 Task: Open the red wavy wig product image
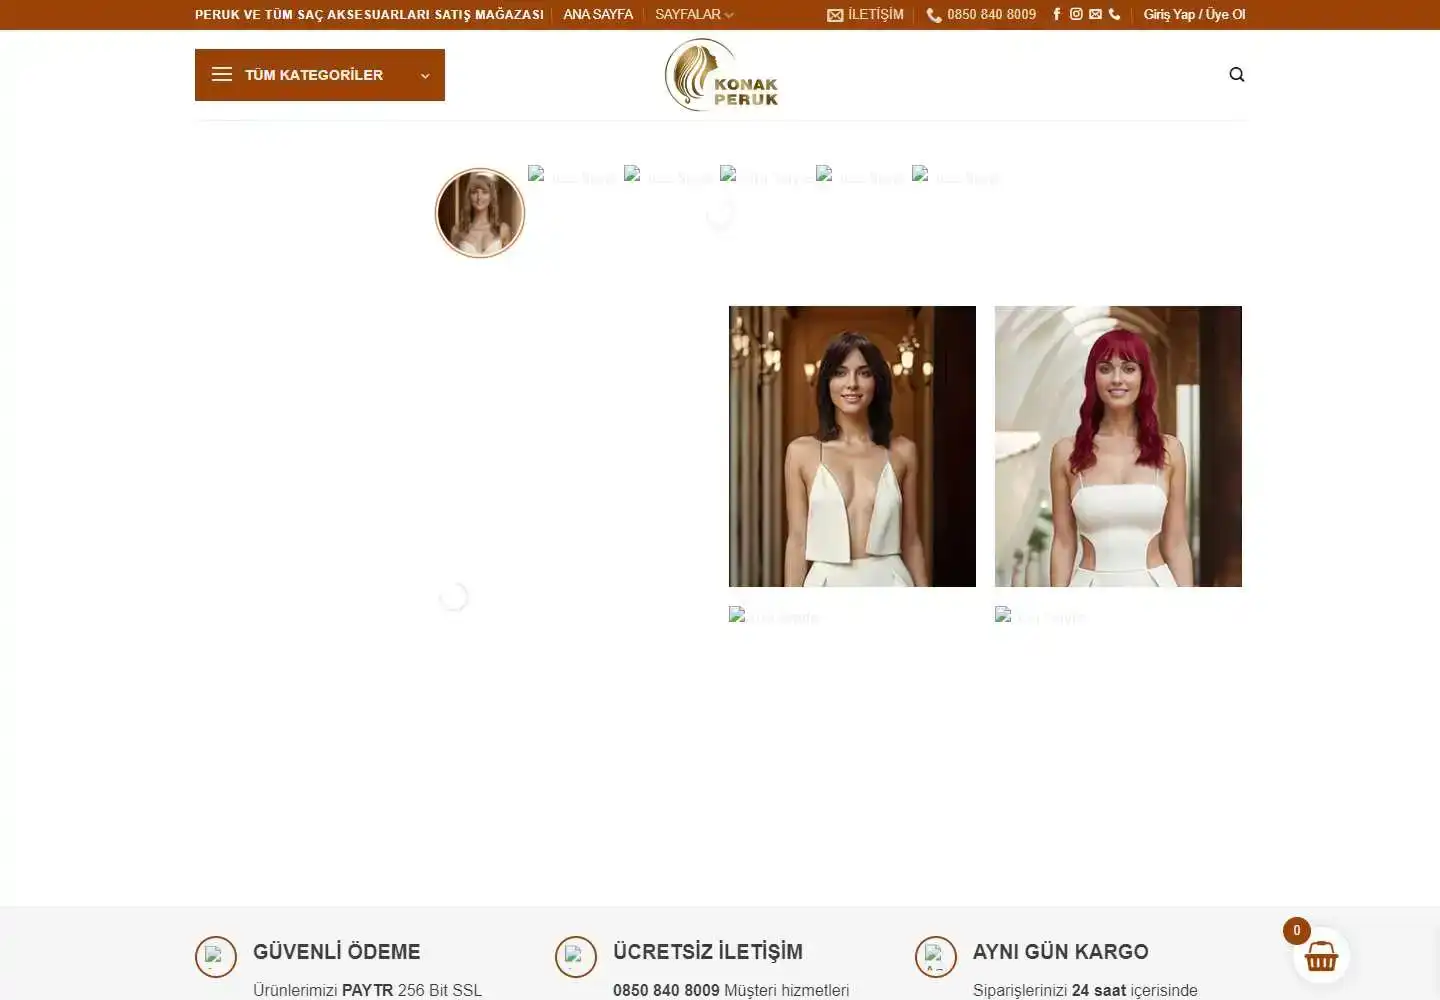point(1118,446)
